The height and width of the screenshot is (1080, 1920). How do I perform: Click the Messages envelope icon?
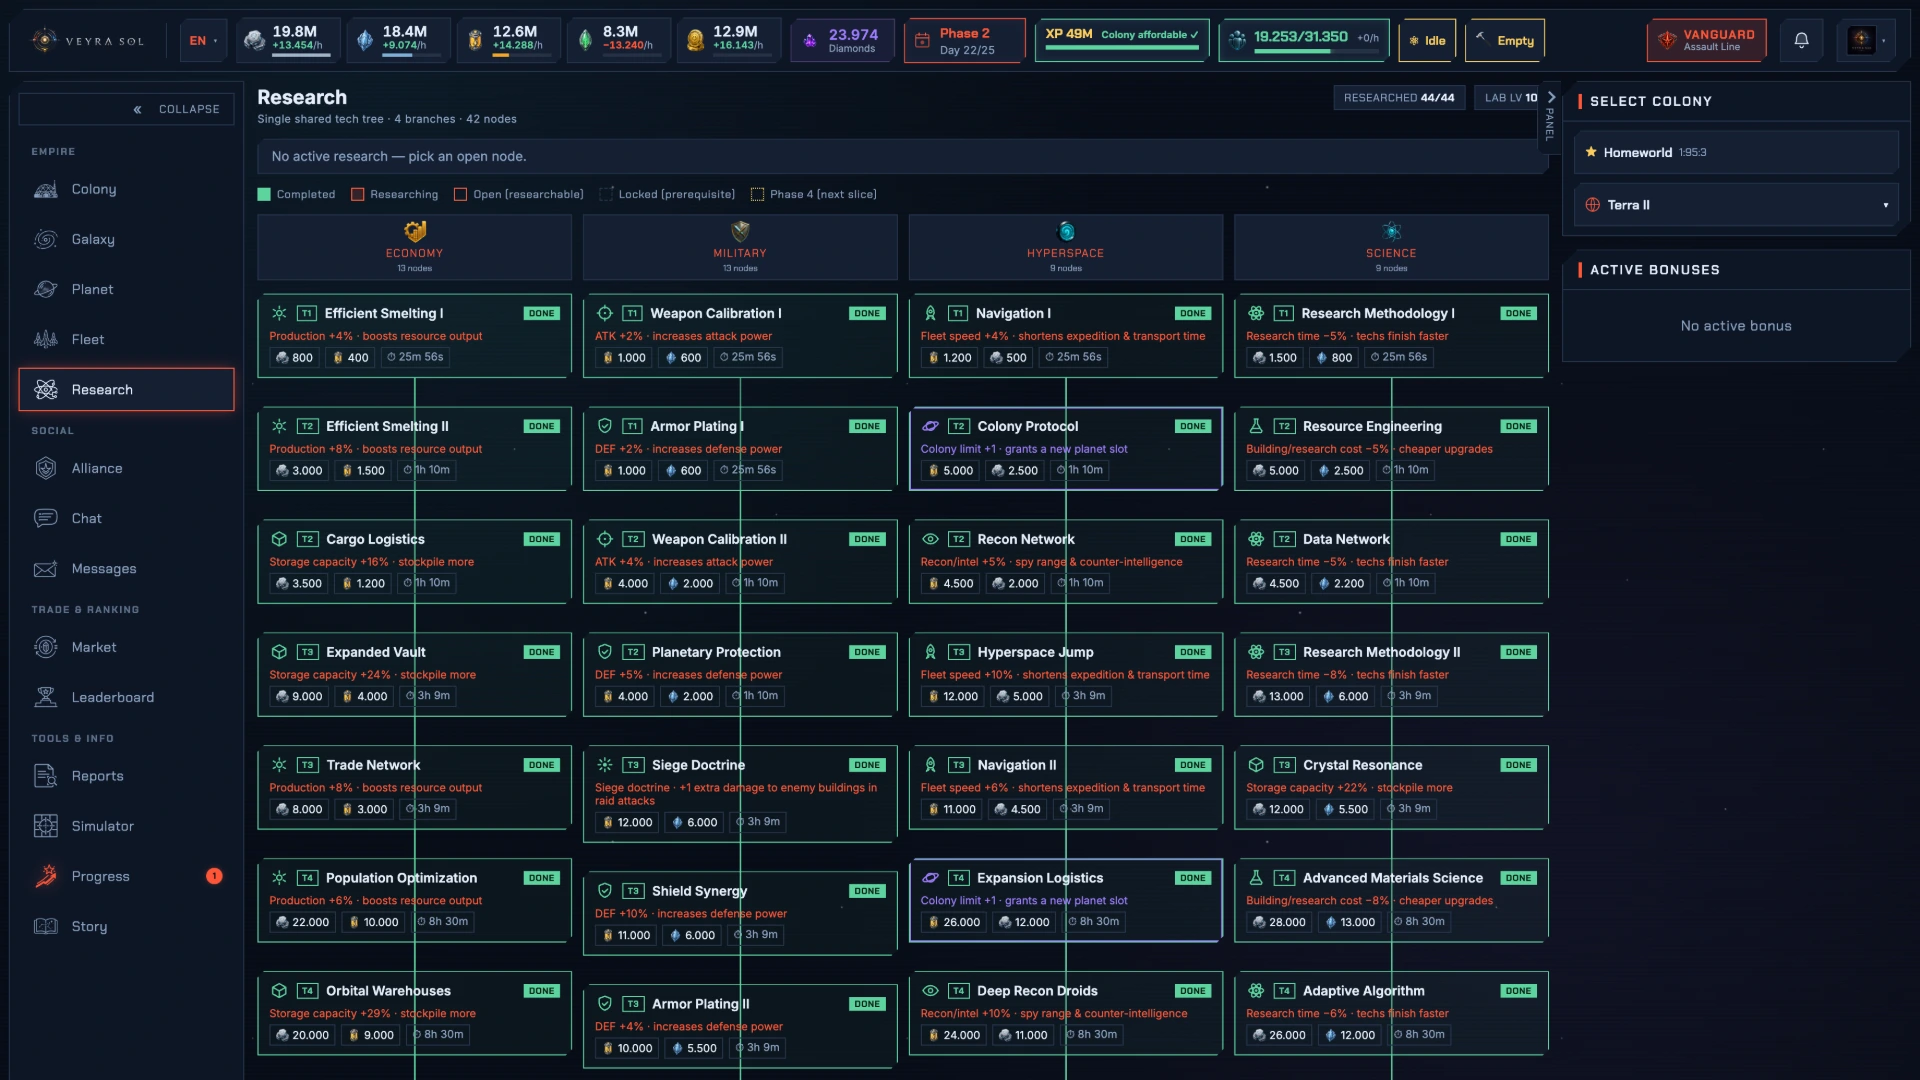pos(46,569)
